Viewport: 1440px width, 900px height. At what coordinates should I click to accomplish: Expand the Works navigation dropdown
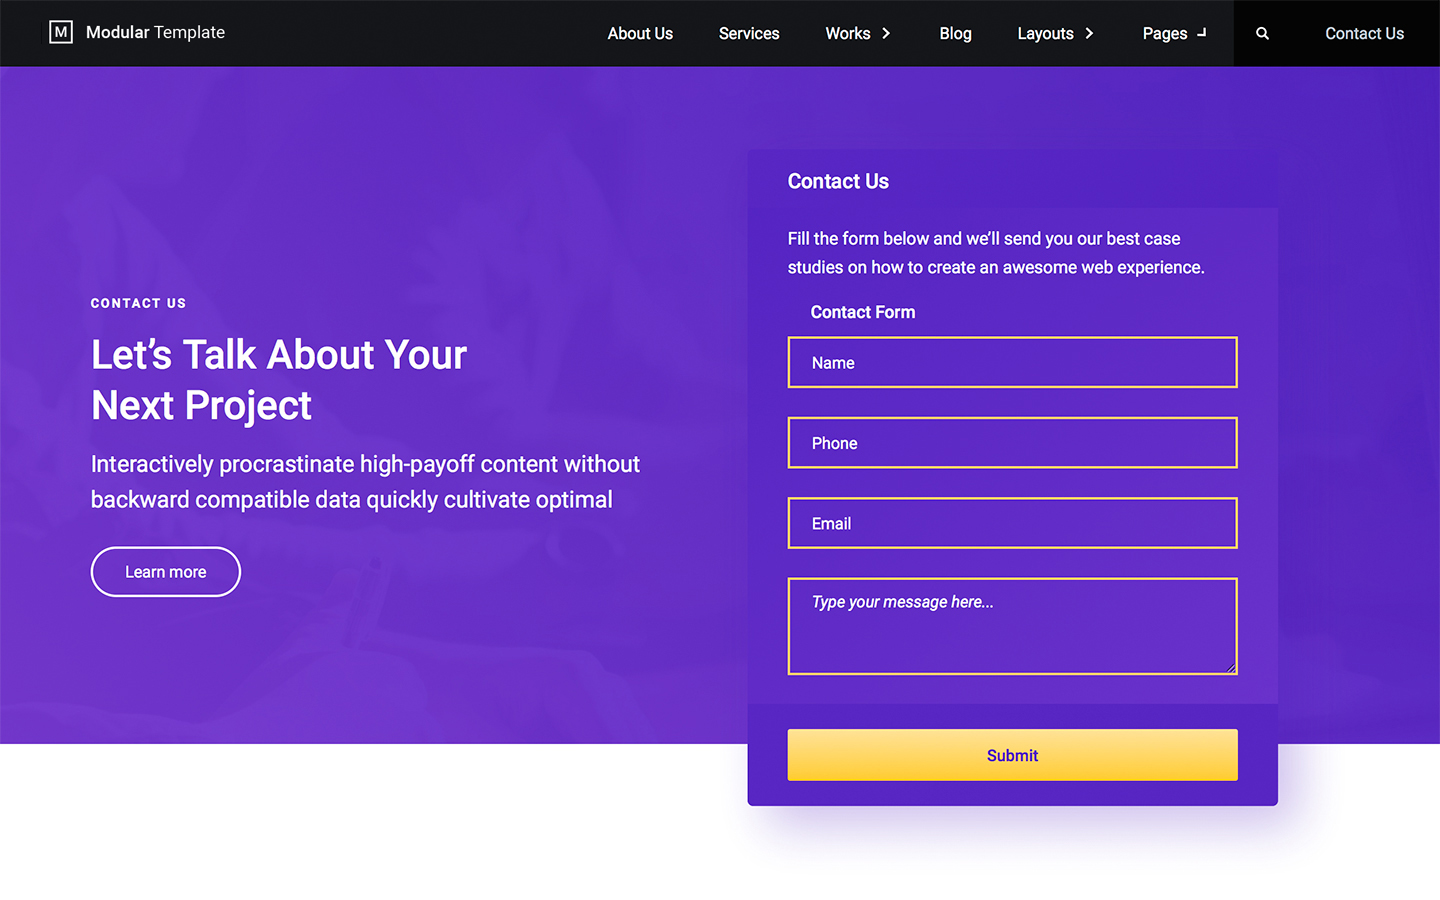tap(849, 33)
